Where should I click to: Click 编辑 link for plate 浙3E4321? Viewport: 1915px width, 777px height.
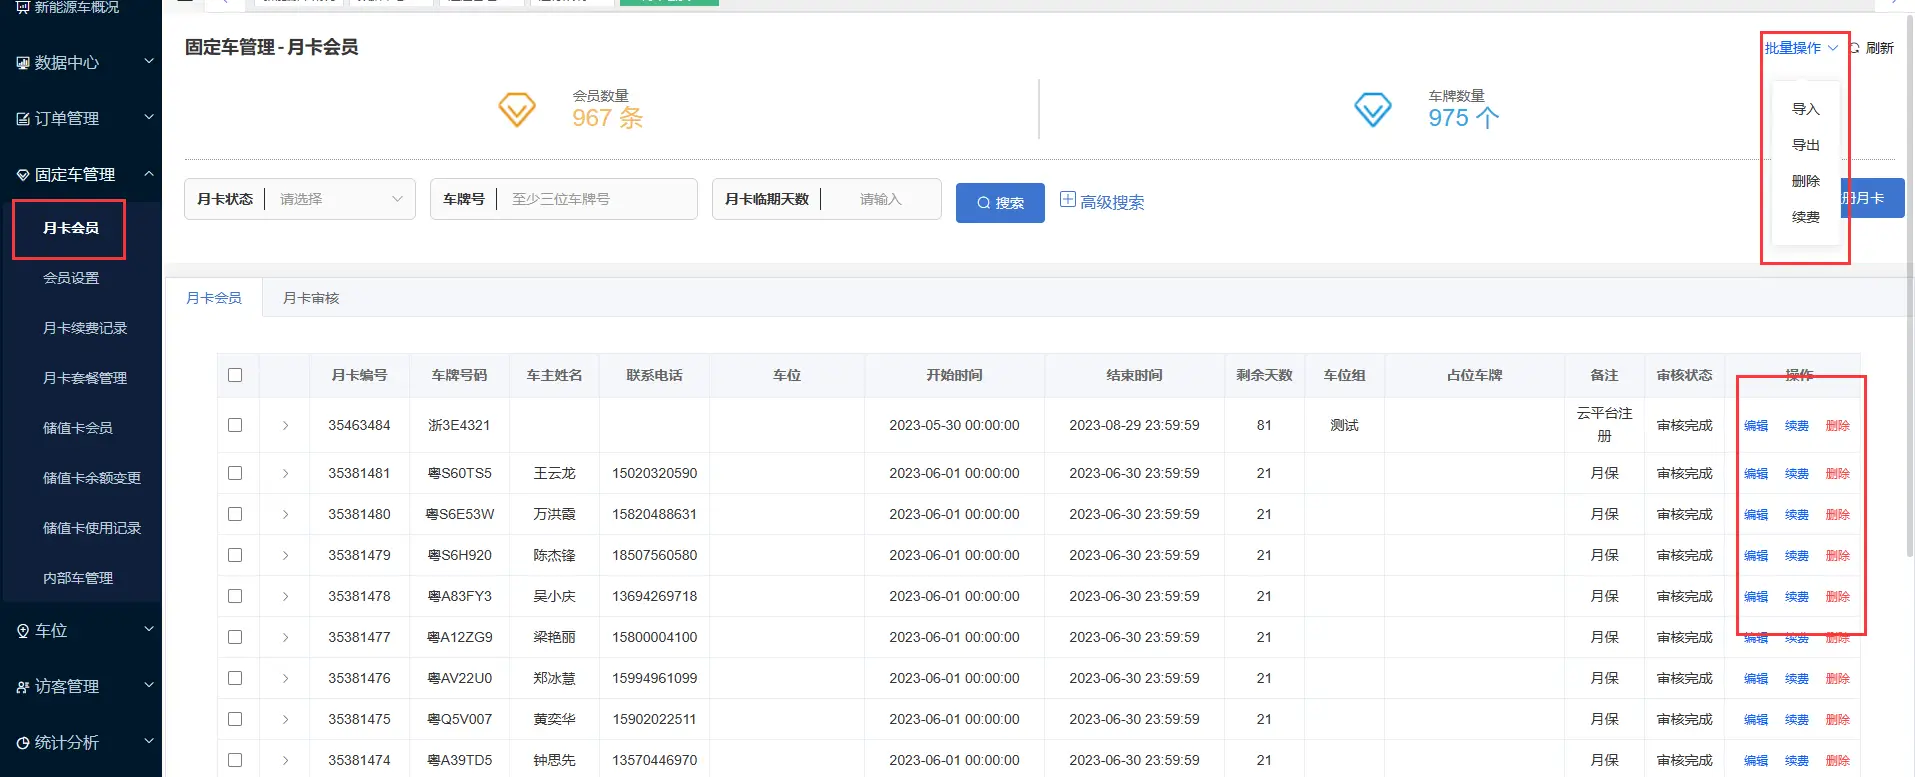(x=1755, y=426)
